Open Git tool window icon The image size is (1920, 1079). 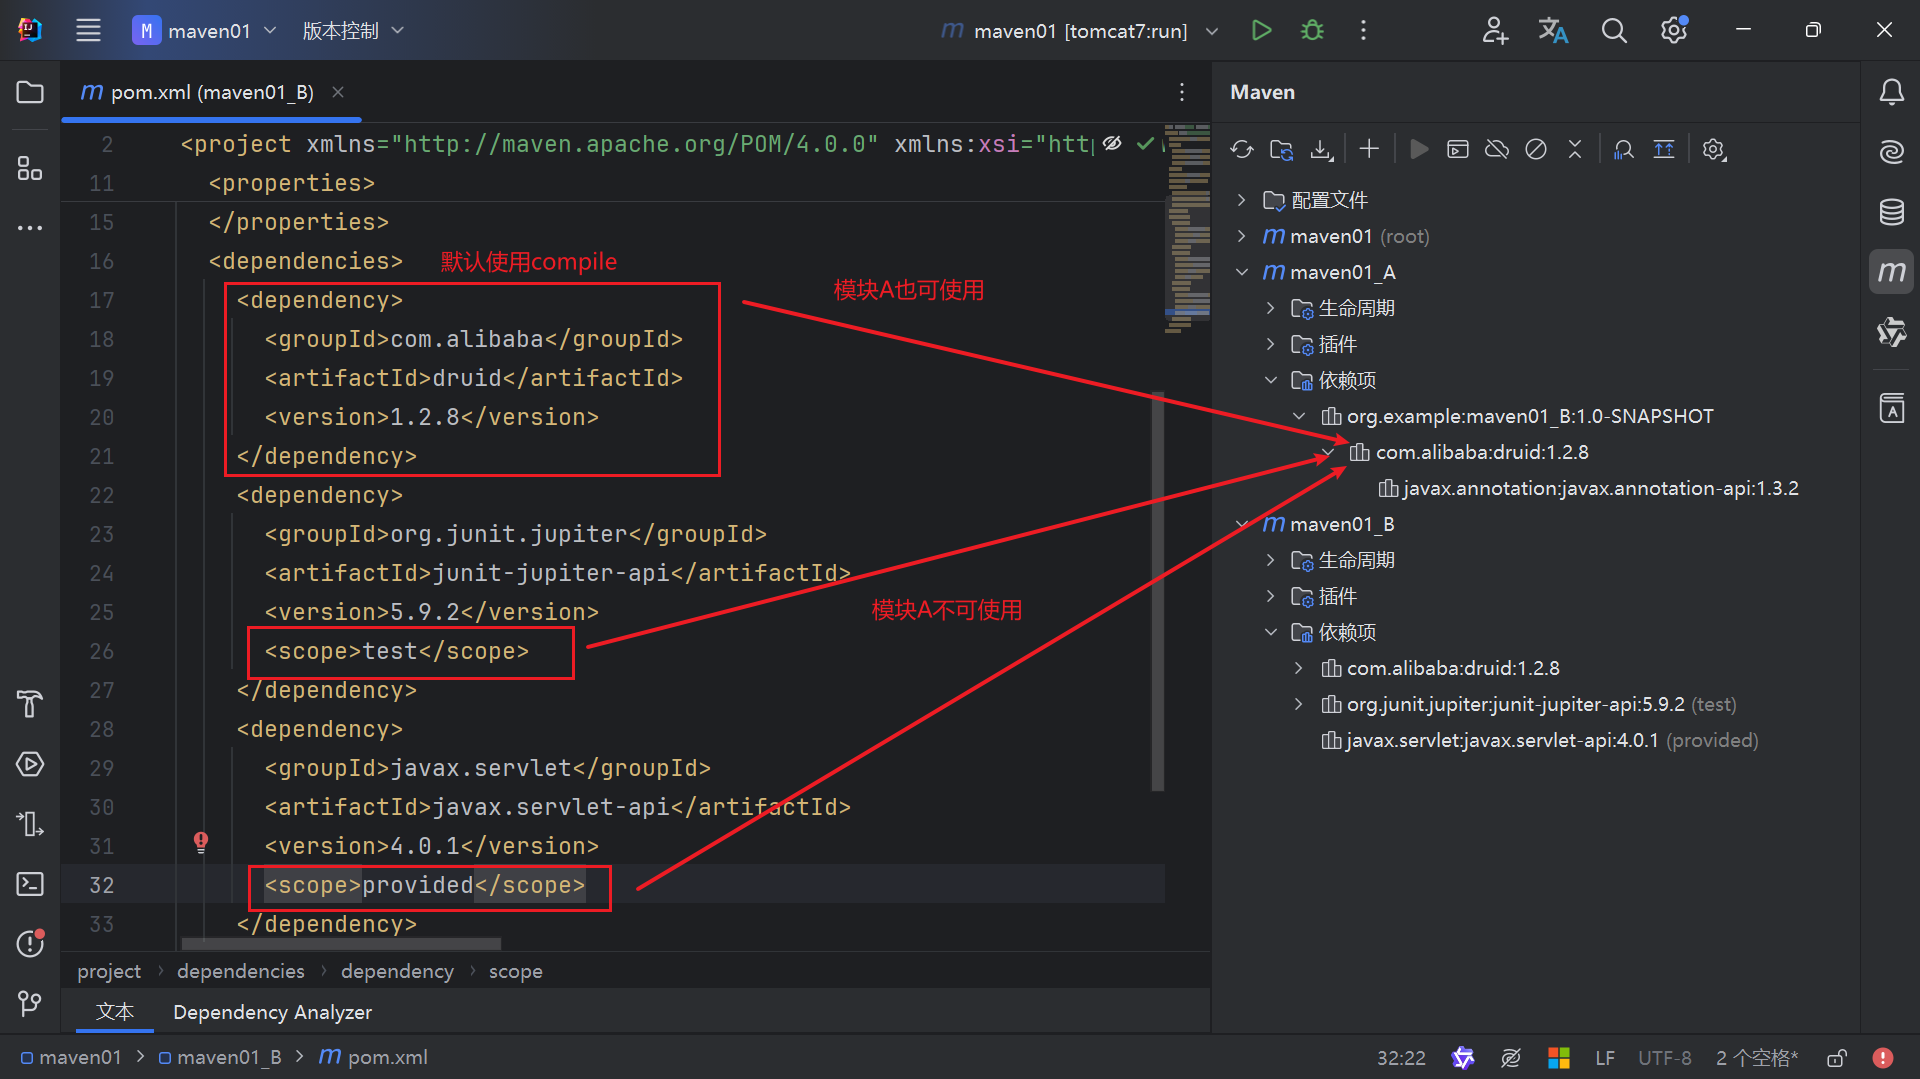pyautogui.click(x=30, y=1003)
